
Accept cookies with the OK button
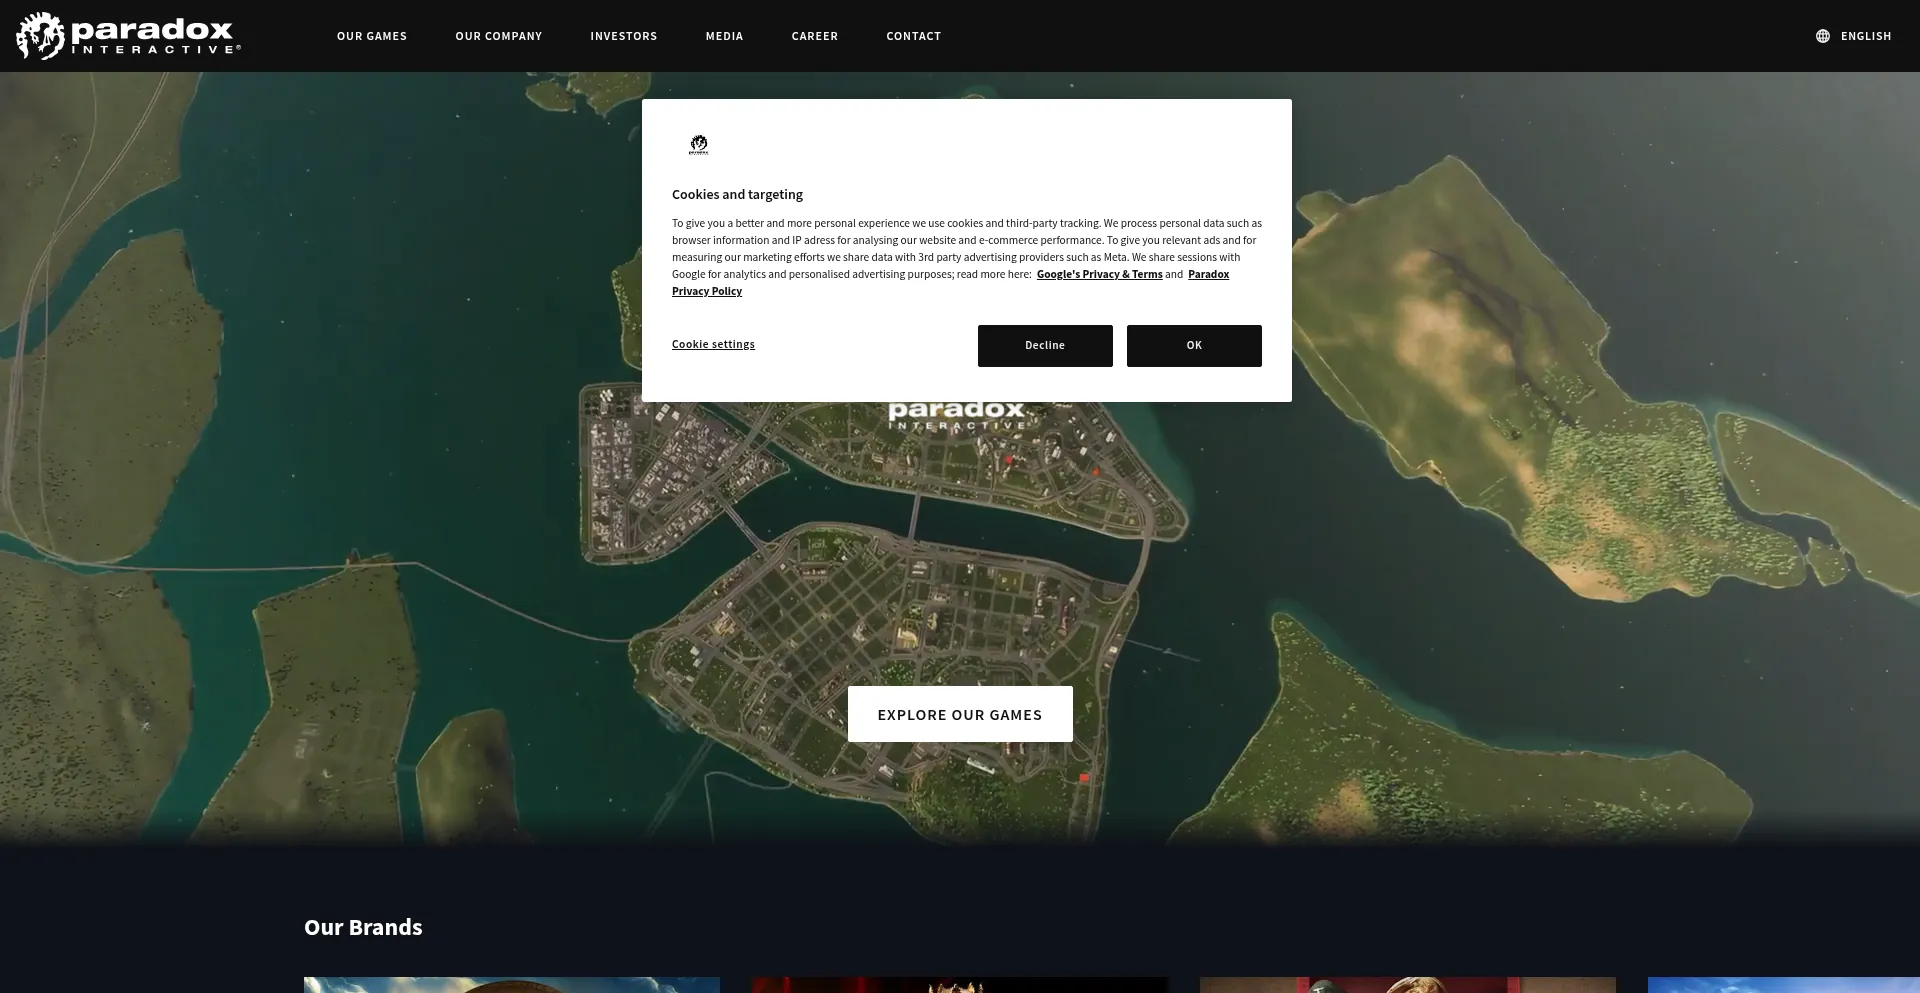(1194, 346)
